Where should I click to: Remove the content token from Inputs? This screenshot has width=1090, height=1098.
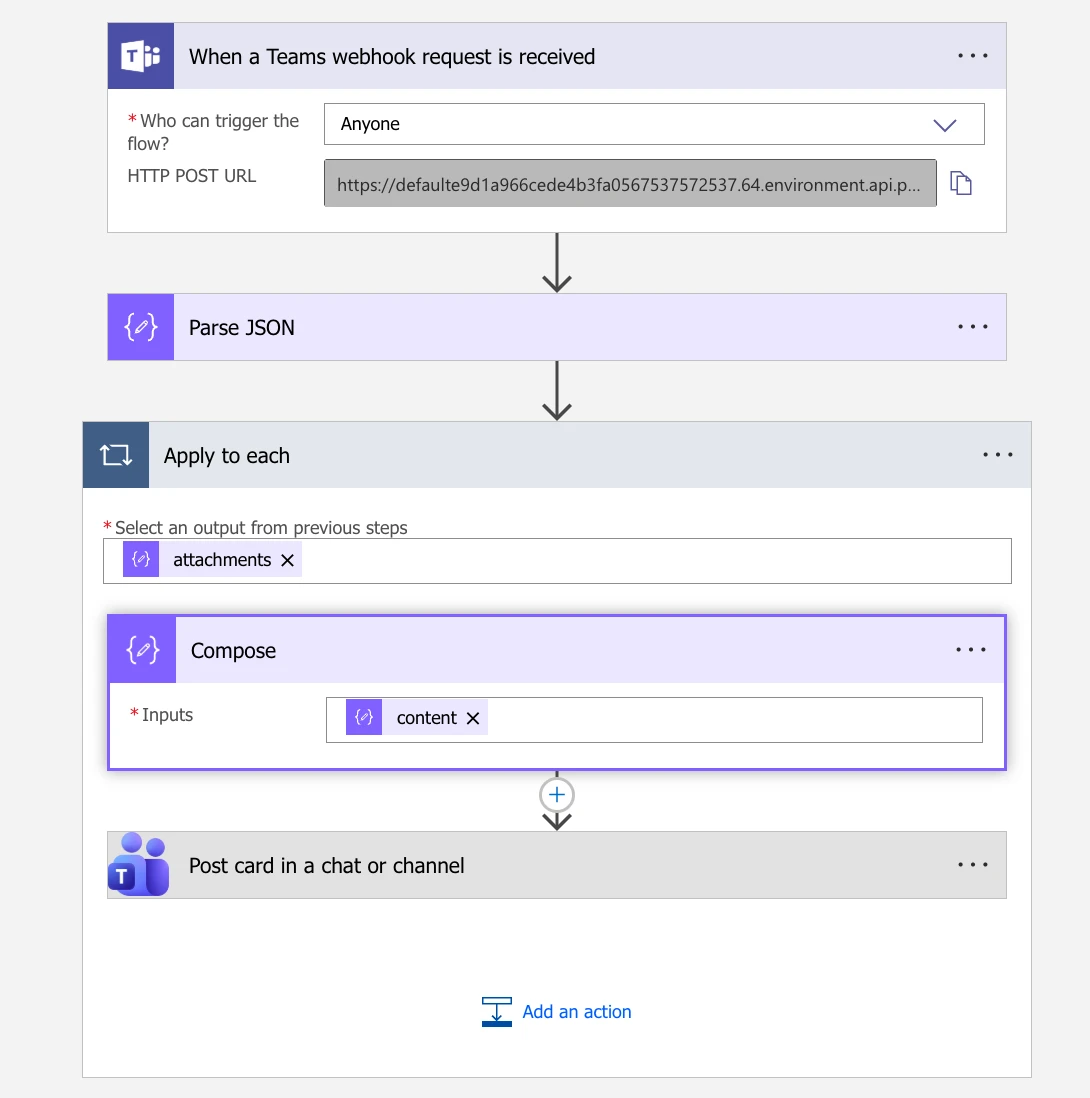pyautogui.click(x=473, y=718)
